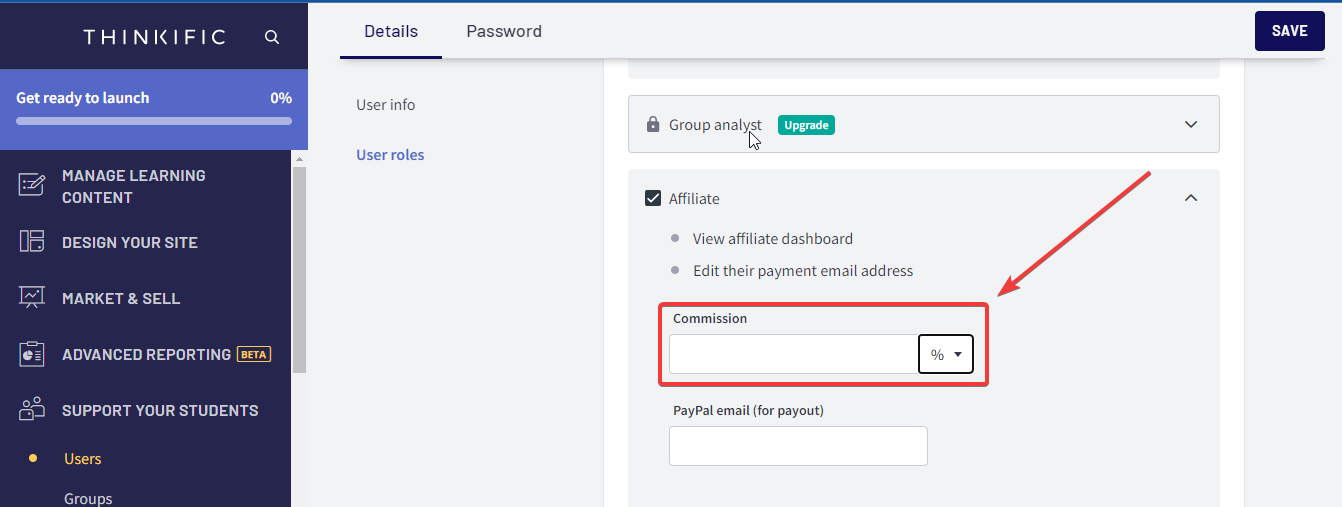Viewport: 1342px width, 507px height.
Task: Select the Details tab
Action: (x=391, y=31)
